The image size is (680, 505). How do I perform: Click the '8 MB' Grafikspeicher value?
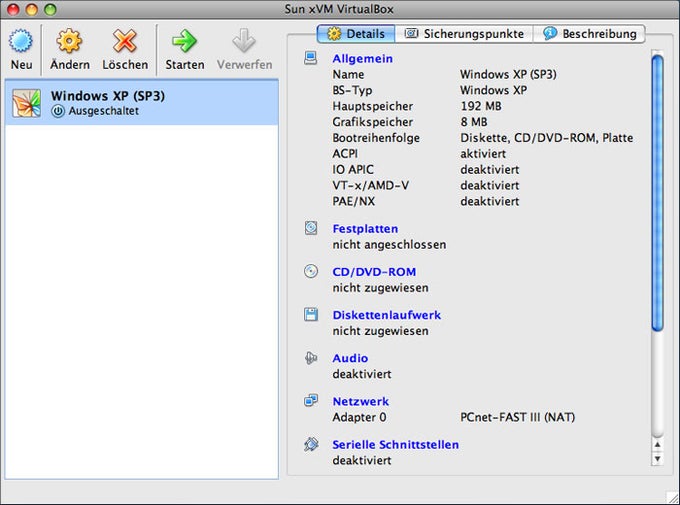[x=474, y=122]
